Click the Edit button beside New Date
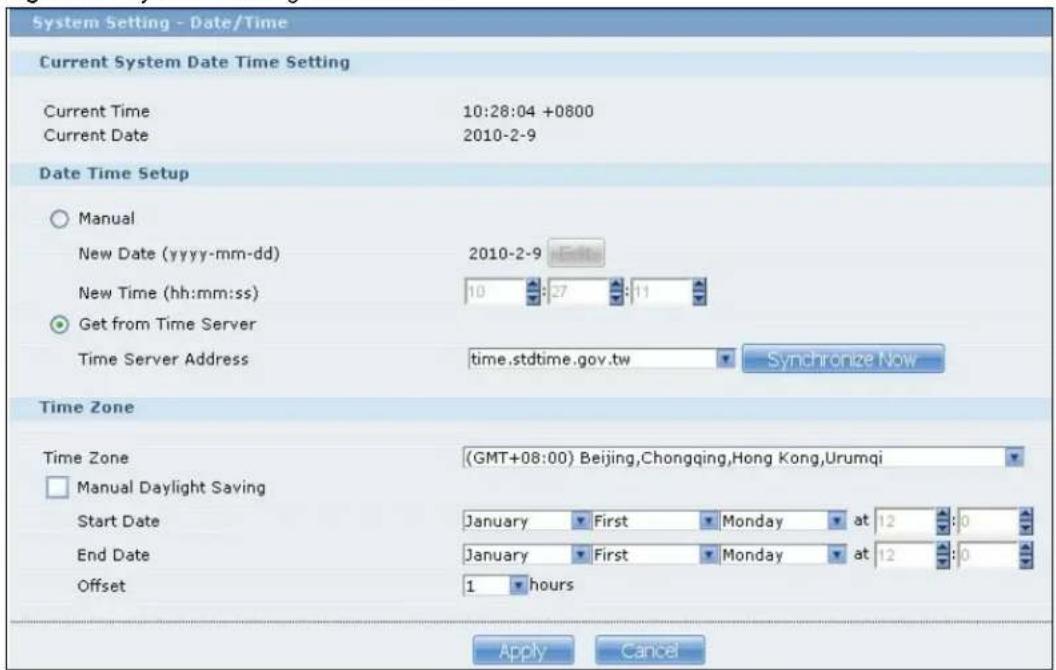The width and height of the screenshot is (1056, 670). tap(576, 253)
